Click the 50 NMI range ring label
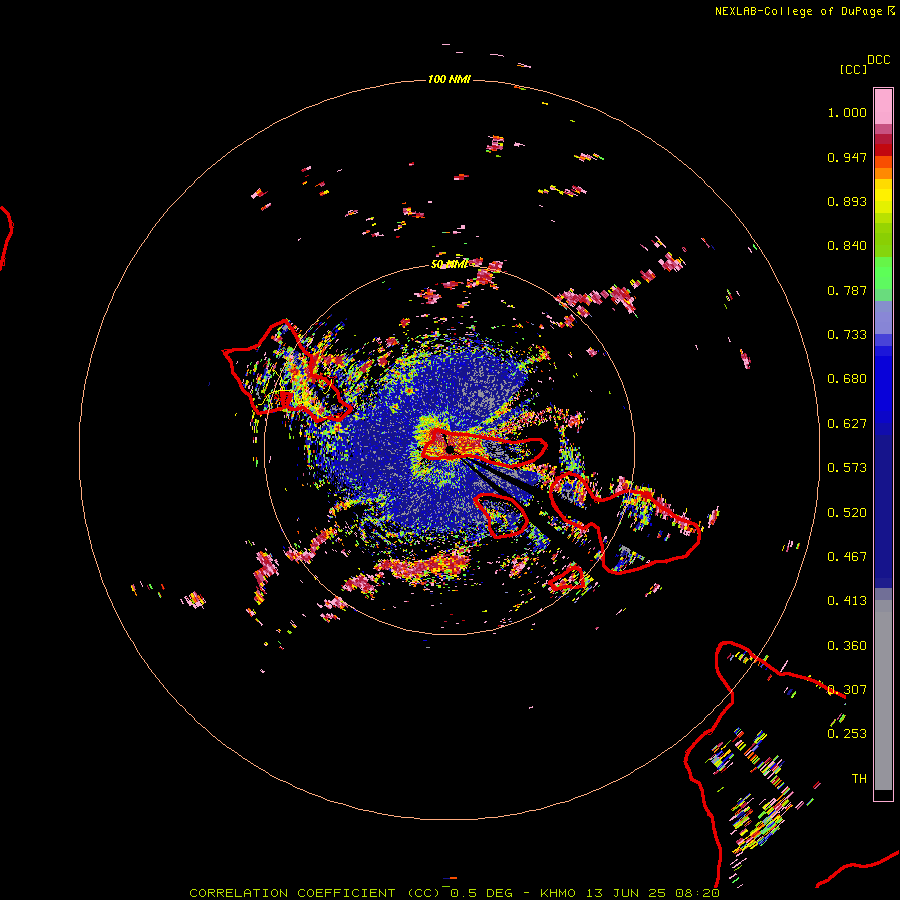Screen dimensions: 900x900 (449, 264)
